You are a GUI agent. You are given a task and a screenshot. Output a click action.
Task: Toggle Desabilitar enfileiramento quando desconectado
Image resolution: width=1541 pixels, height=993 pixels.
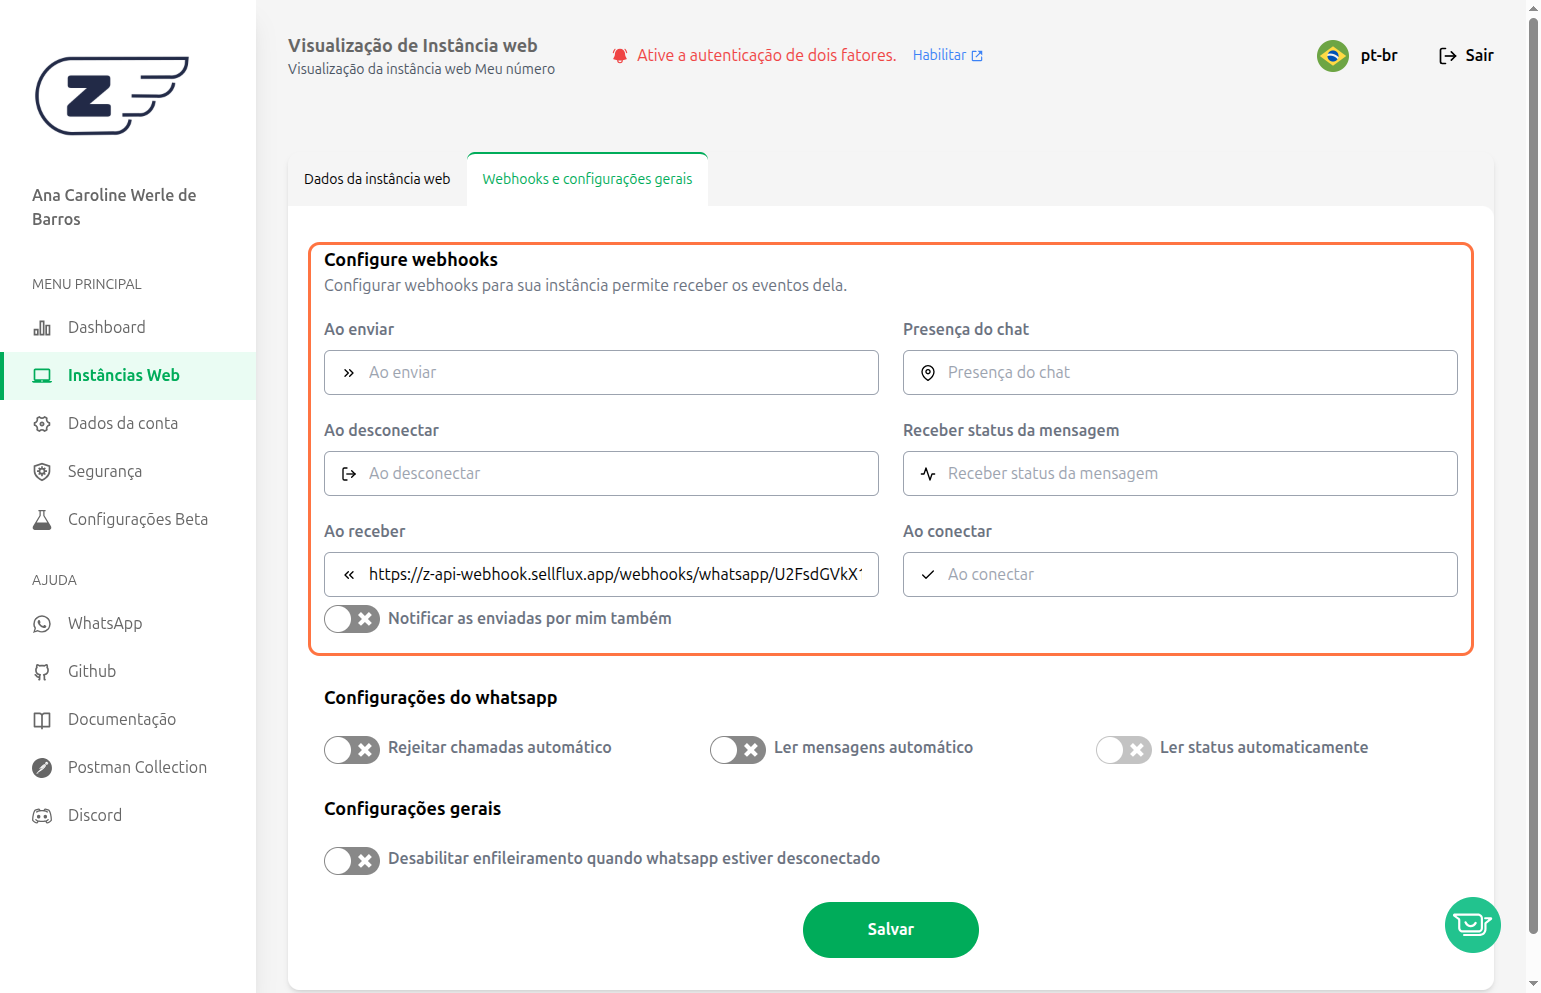352,860
